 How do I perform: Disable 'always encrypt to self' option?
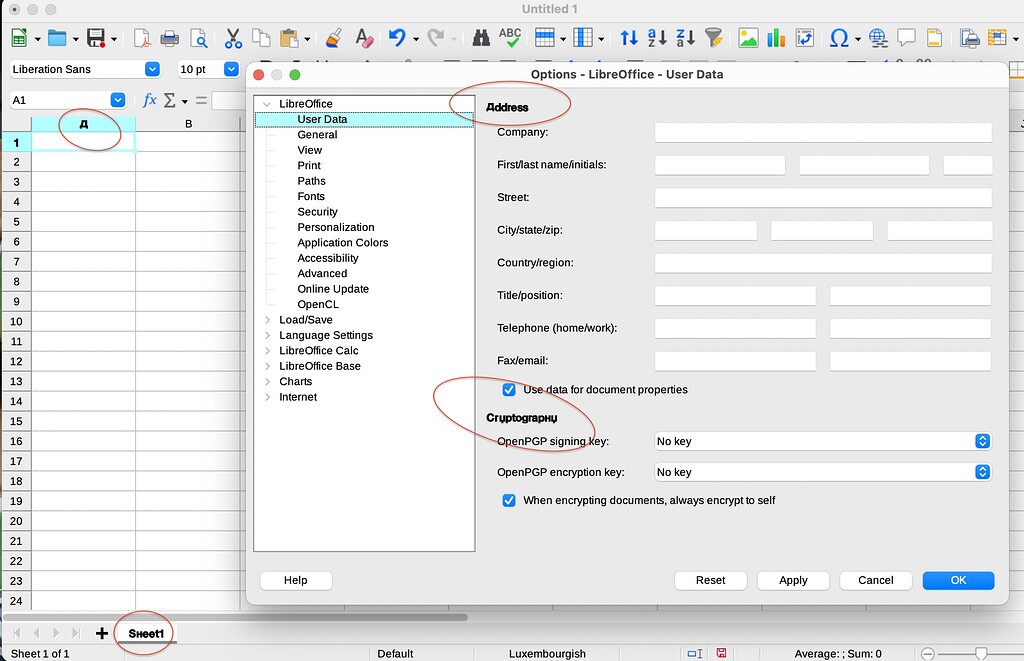509,500
